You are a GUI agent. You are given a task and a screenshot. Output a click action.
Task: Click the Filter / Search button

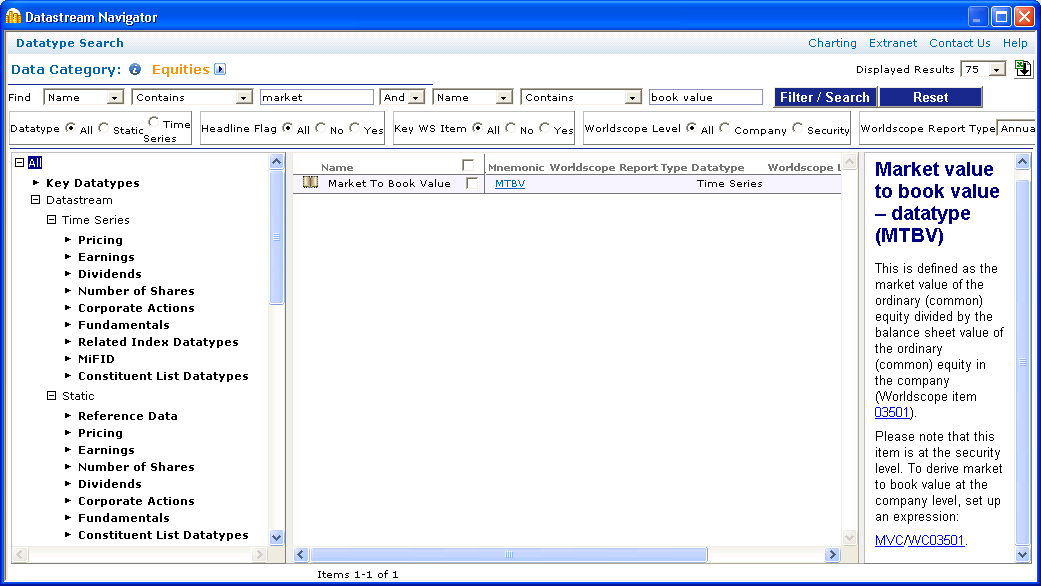click(x=825, y=98)
